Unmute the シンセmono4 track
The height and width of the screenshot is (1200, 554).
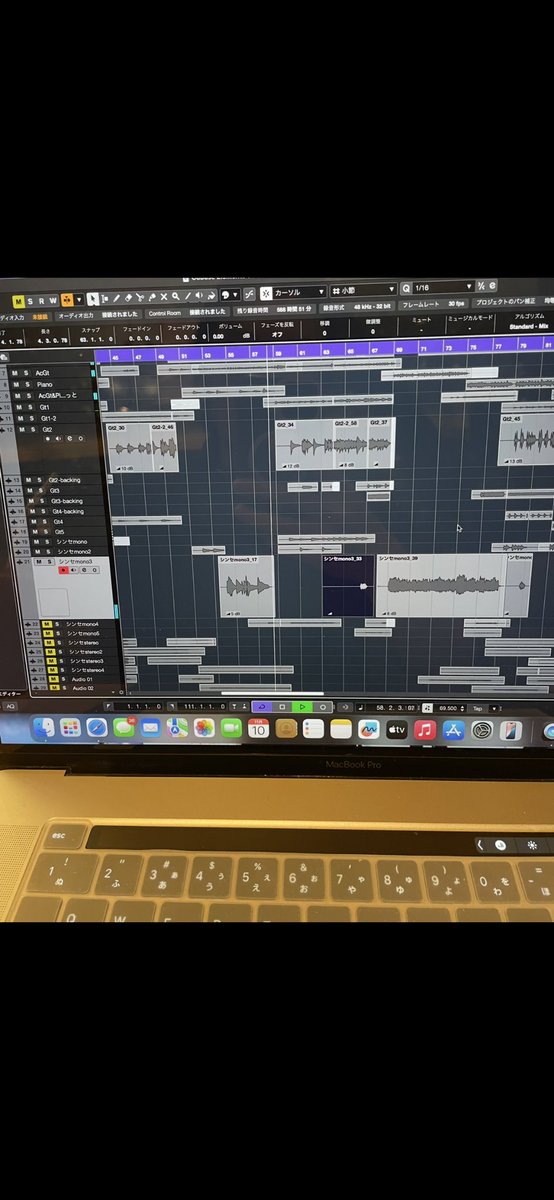tap(47, 624)
